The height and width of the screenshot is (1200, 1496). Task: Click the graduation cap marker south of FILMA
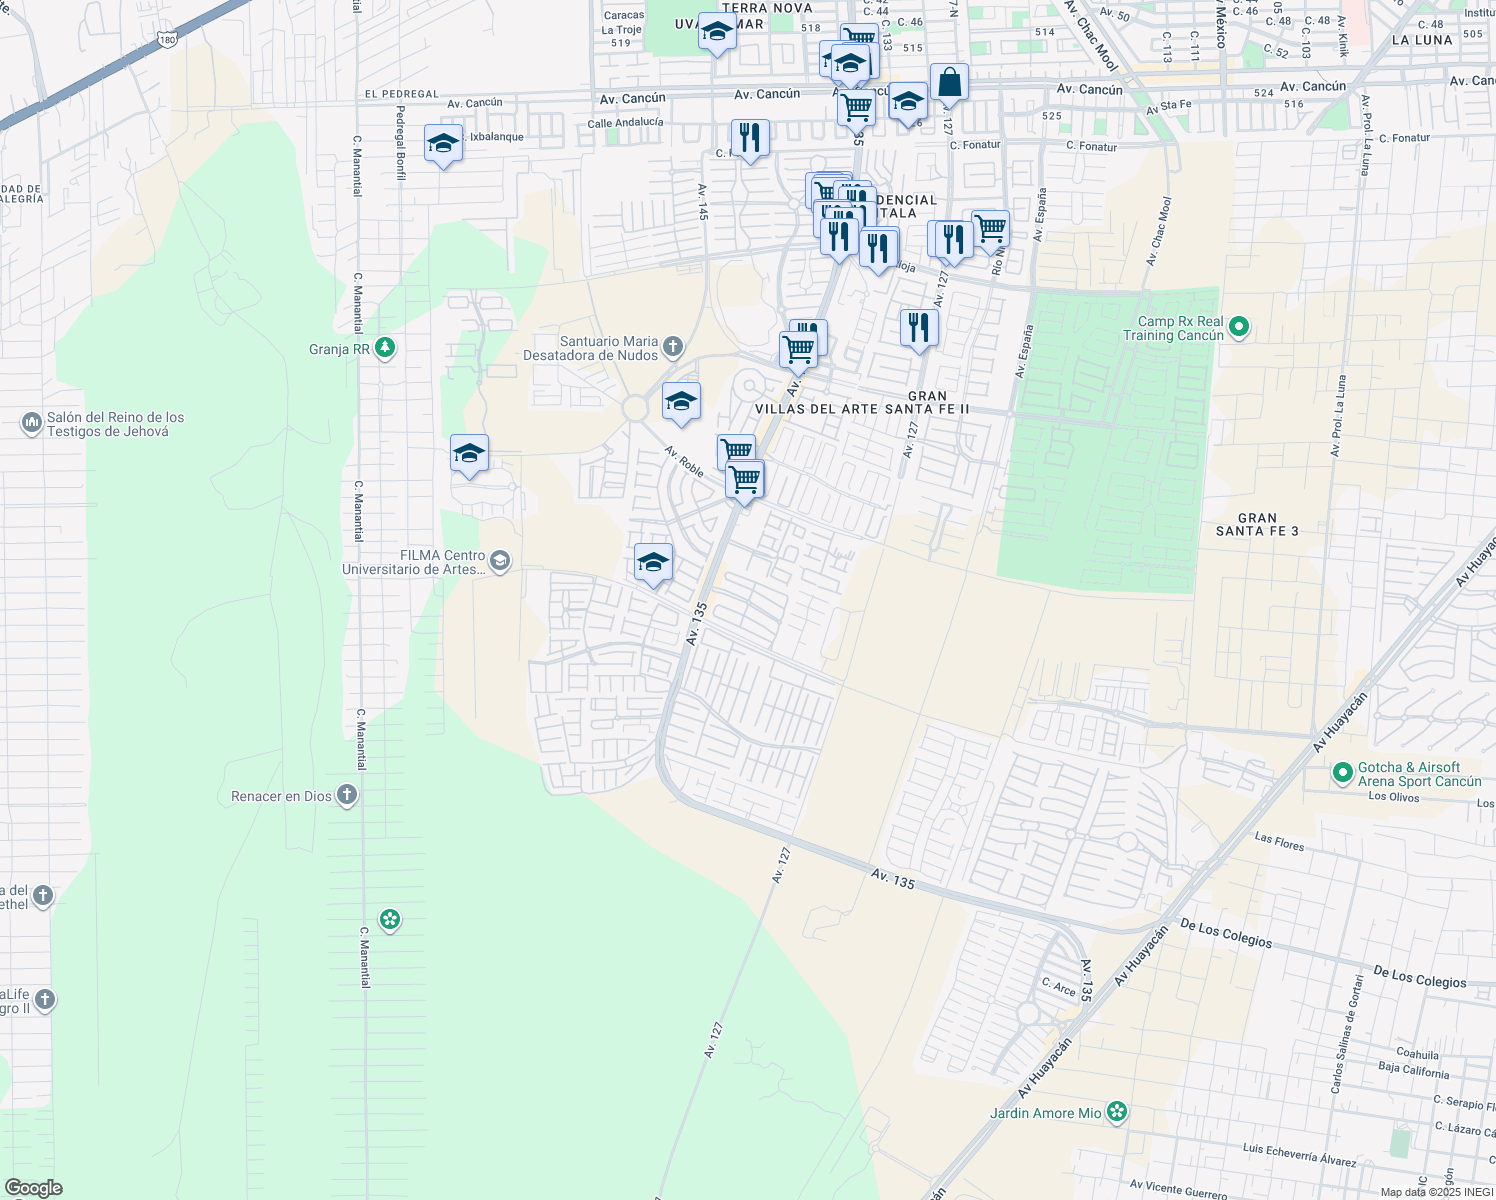point(653,565)
